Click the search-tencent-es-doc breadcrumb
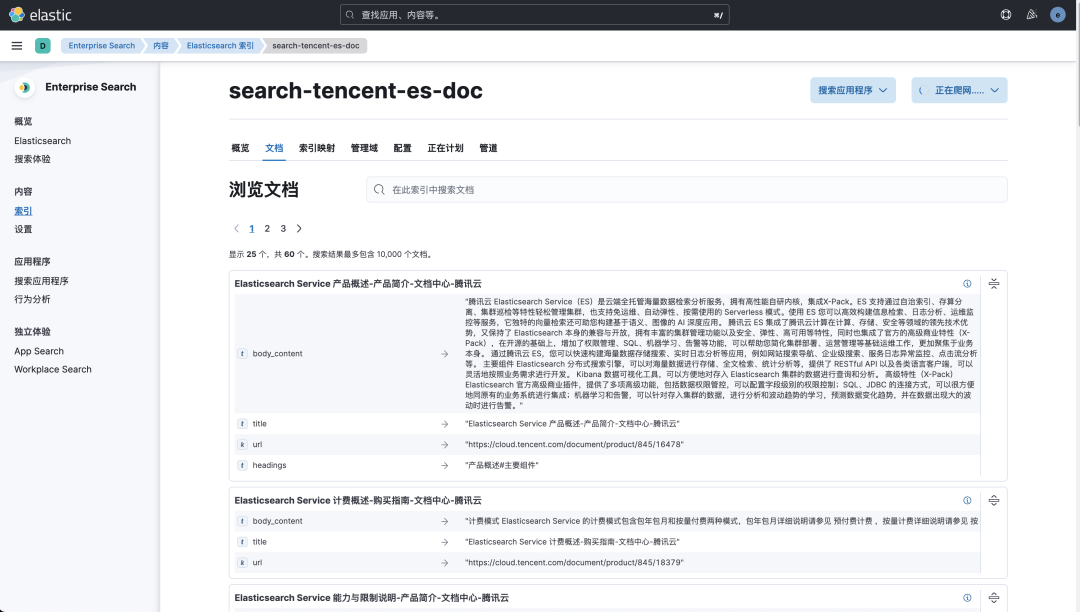The image size is (1080, 612). [315, 45]
